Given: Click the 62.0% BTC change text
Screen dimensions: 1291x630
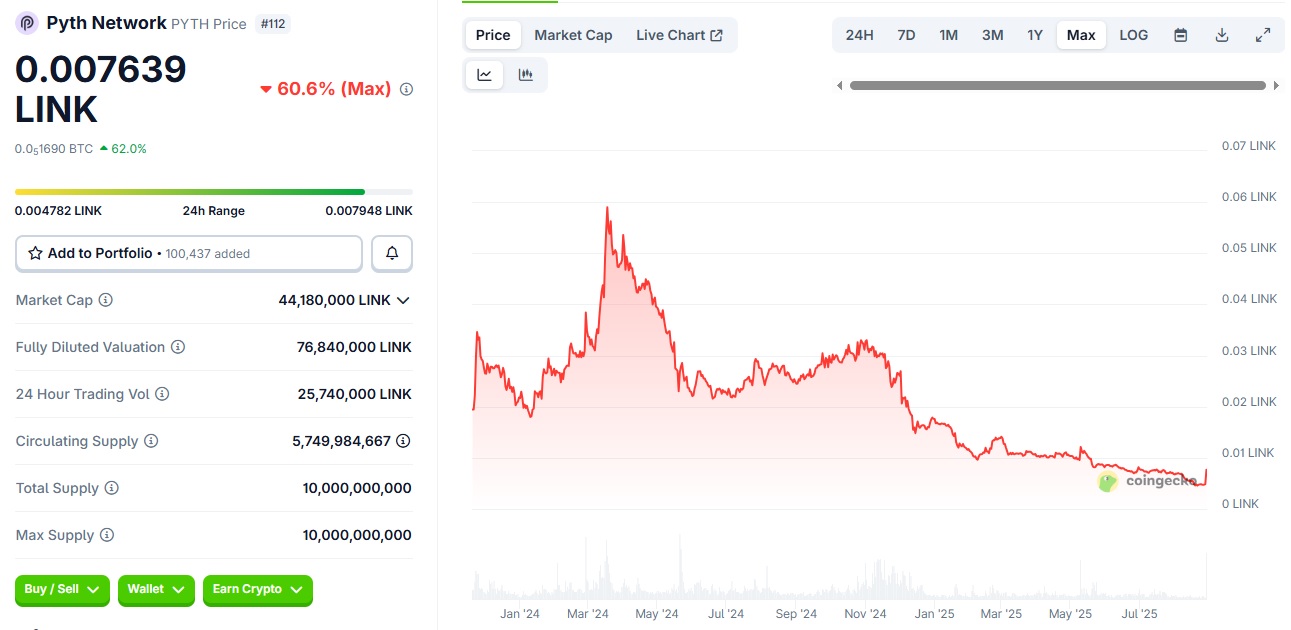Looking at the screenshot, I should click(129, 149).
